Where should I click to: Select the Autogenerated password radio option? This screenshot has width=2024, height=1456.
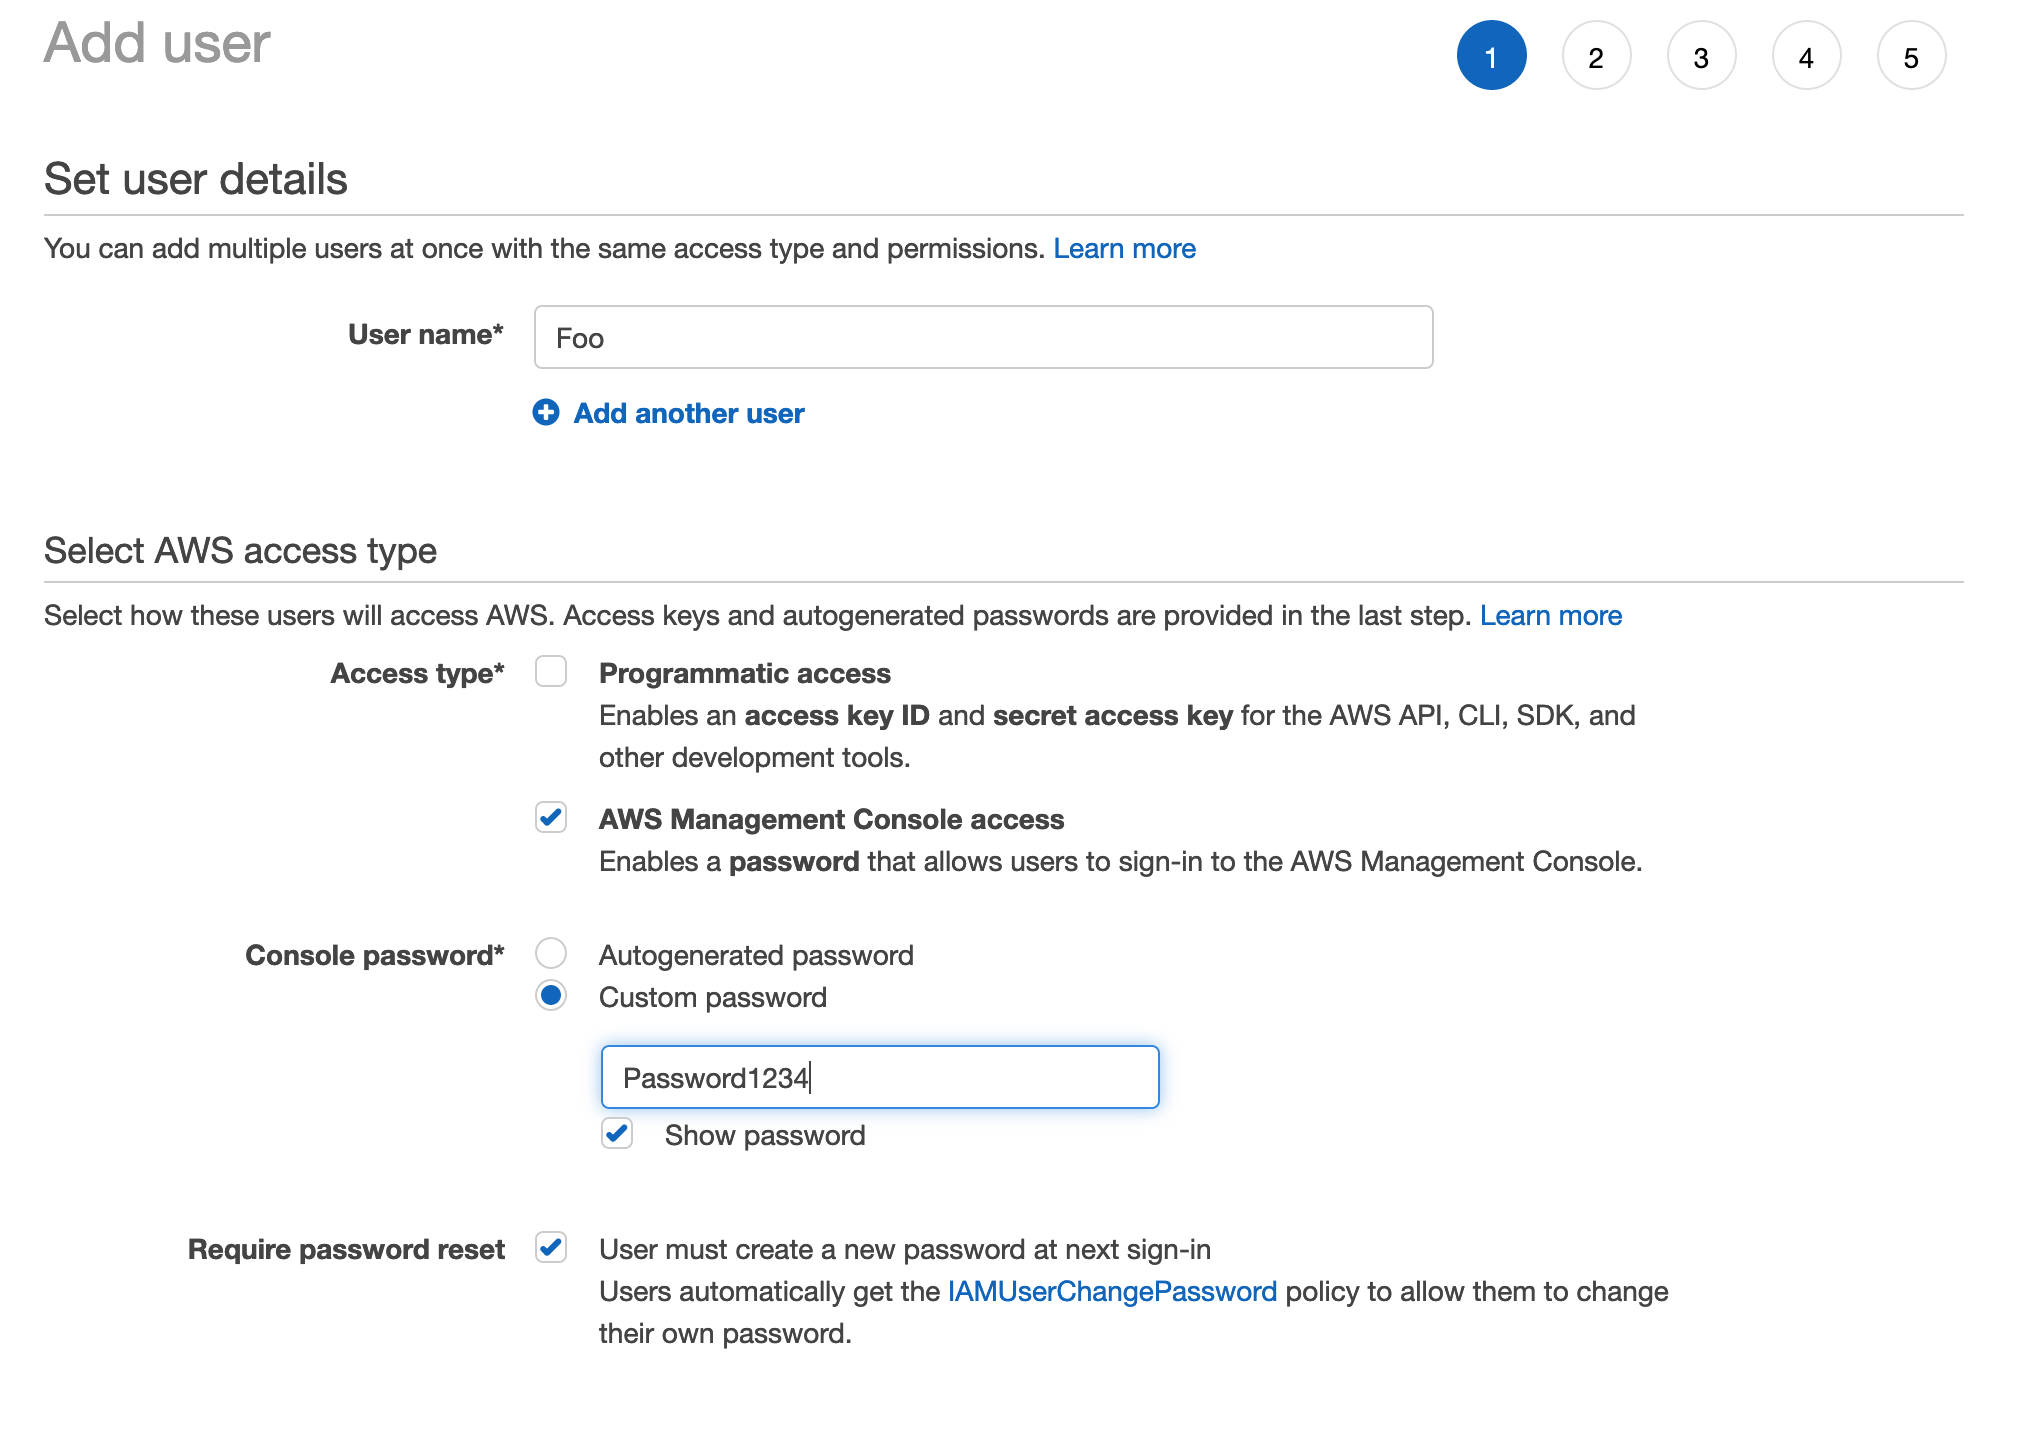[x=551, y=953]
